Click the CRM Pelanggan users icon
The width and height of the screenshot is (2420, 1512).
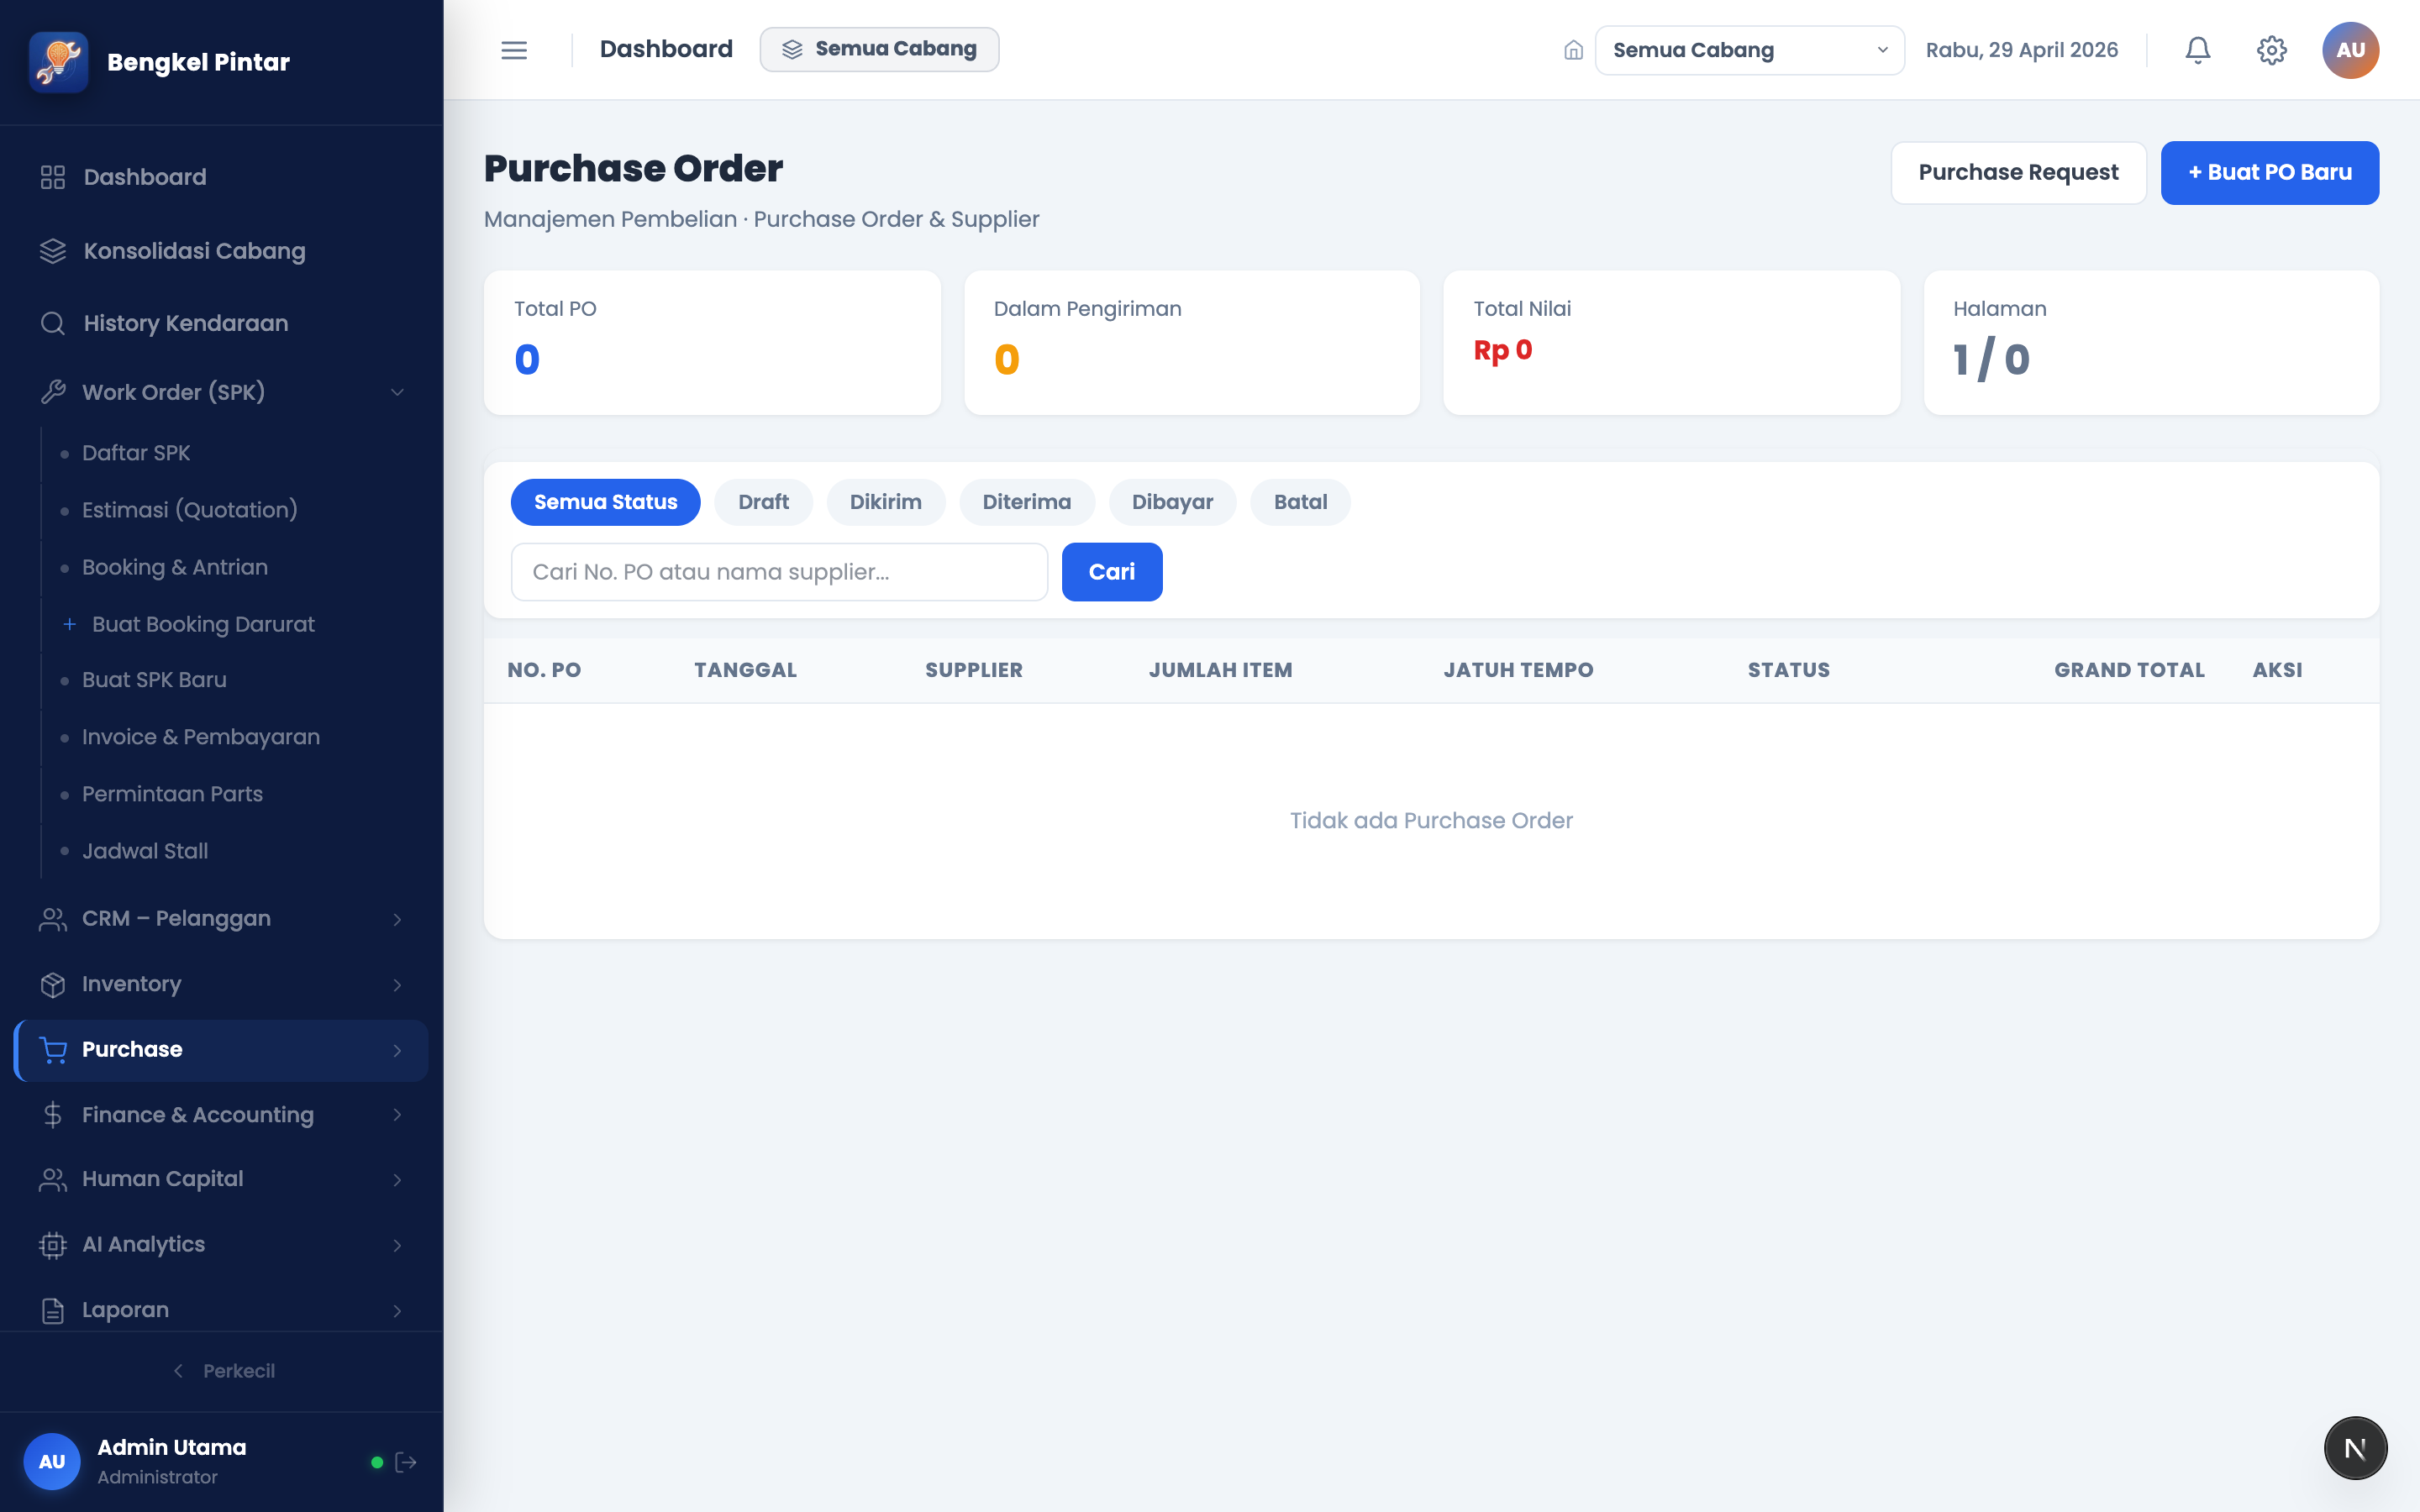[x=53, y=919]
